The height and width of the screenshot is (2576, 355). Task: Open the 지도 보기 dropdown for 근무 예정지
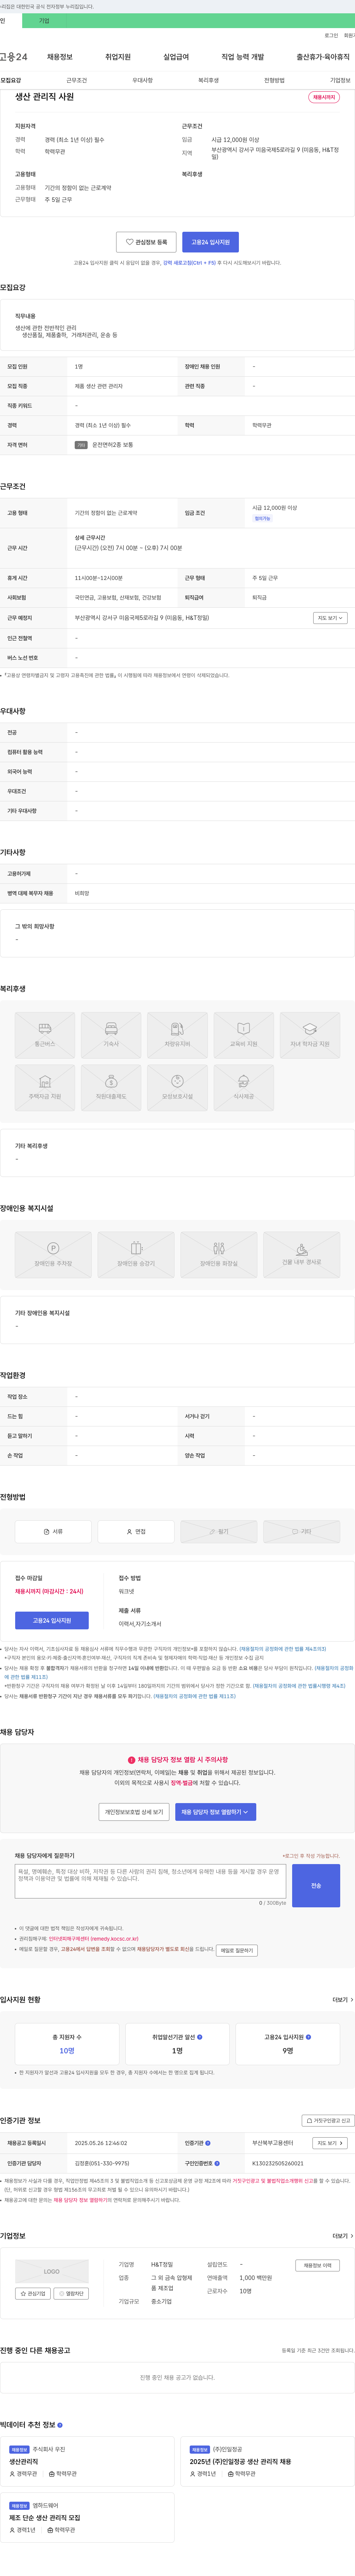pyautogui.click(x=330, y=618)
